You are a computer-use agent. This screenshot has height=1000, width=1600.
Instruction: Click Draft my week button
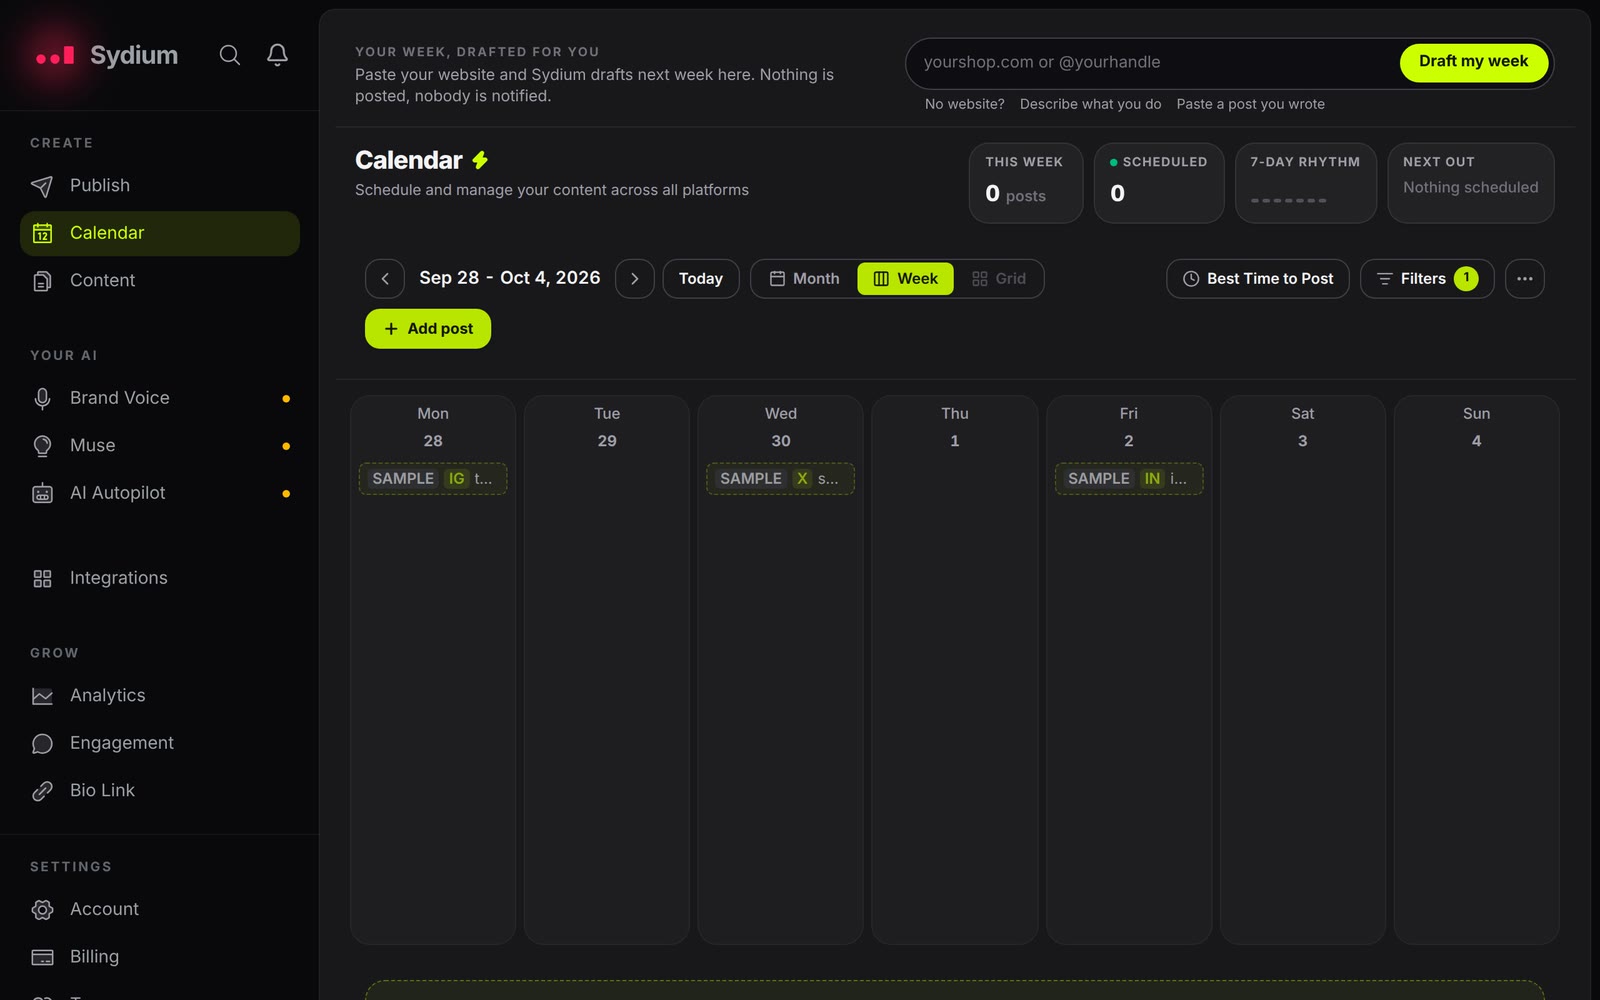(x=1474, y=62)
